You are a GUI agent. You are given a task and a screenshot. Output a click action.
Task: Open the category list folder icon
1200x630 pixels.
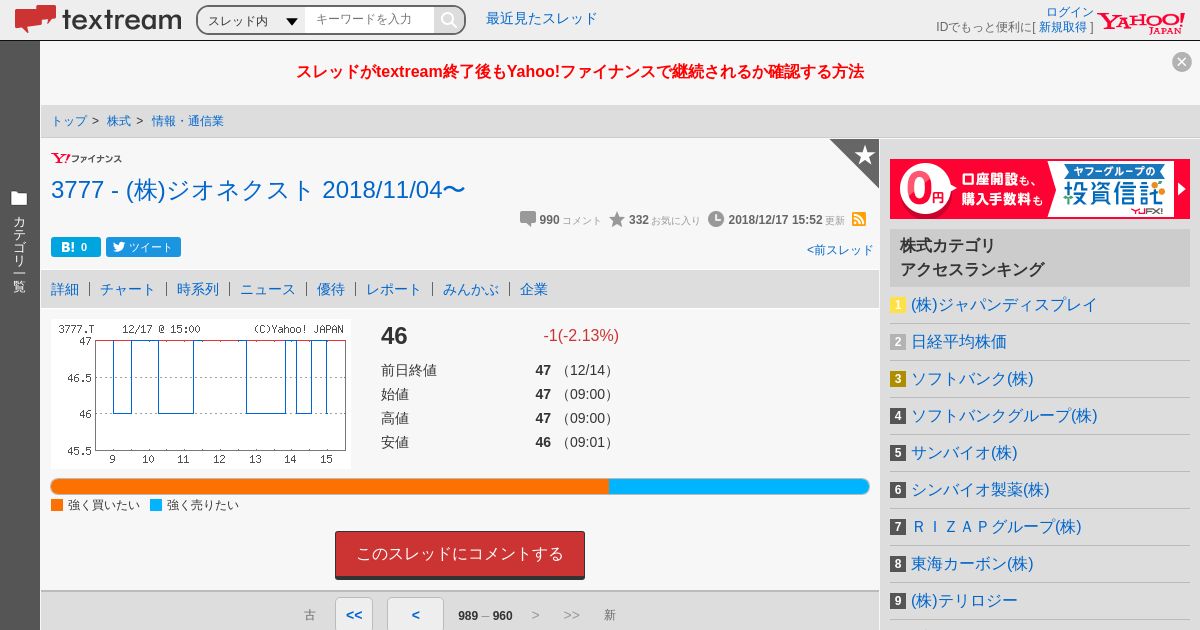click(19, 198)
